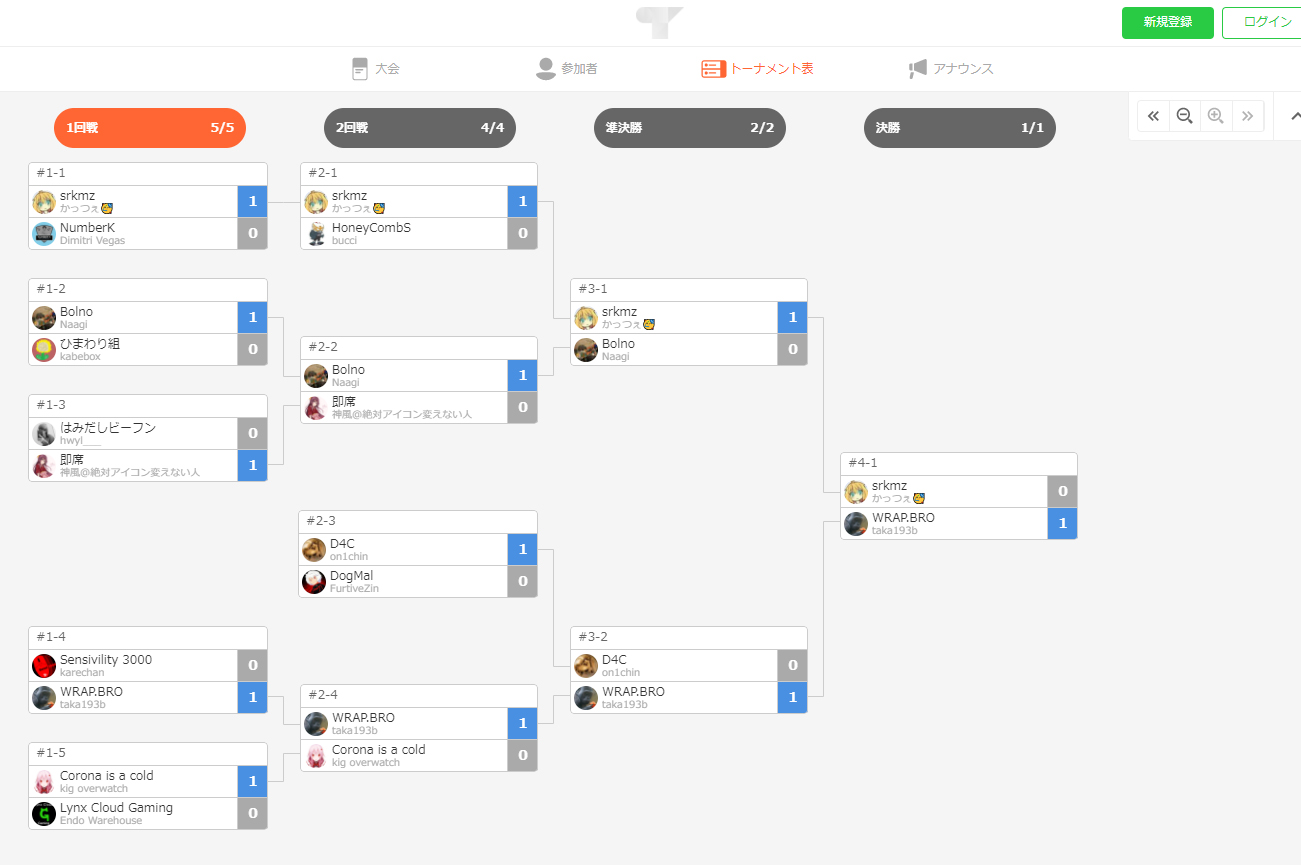Select the 決勝 round header
The width and height of the screenshot is (1301, 865).
click(960, 128)
